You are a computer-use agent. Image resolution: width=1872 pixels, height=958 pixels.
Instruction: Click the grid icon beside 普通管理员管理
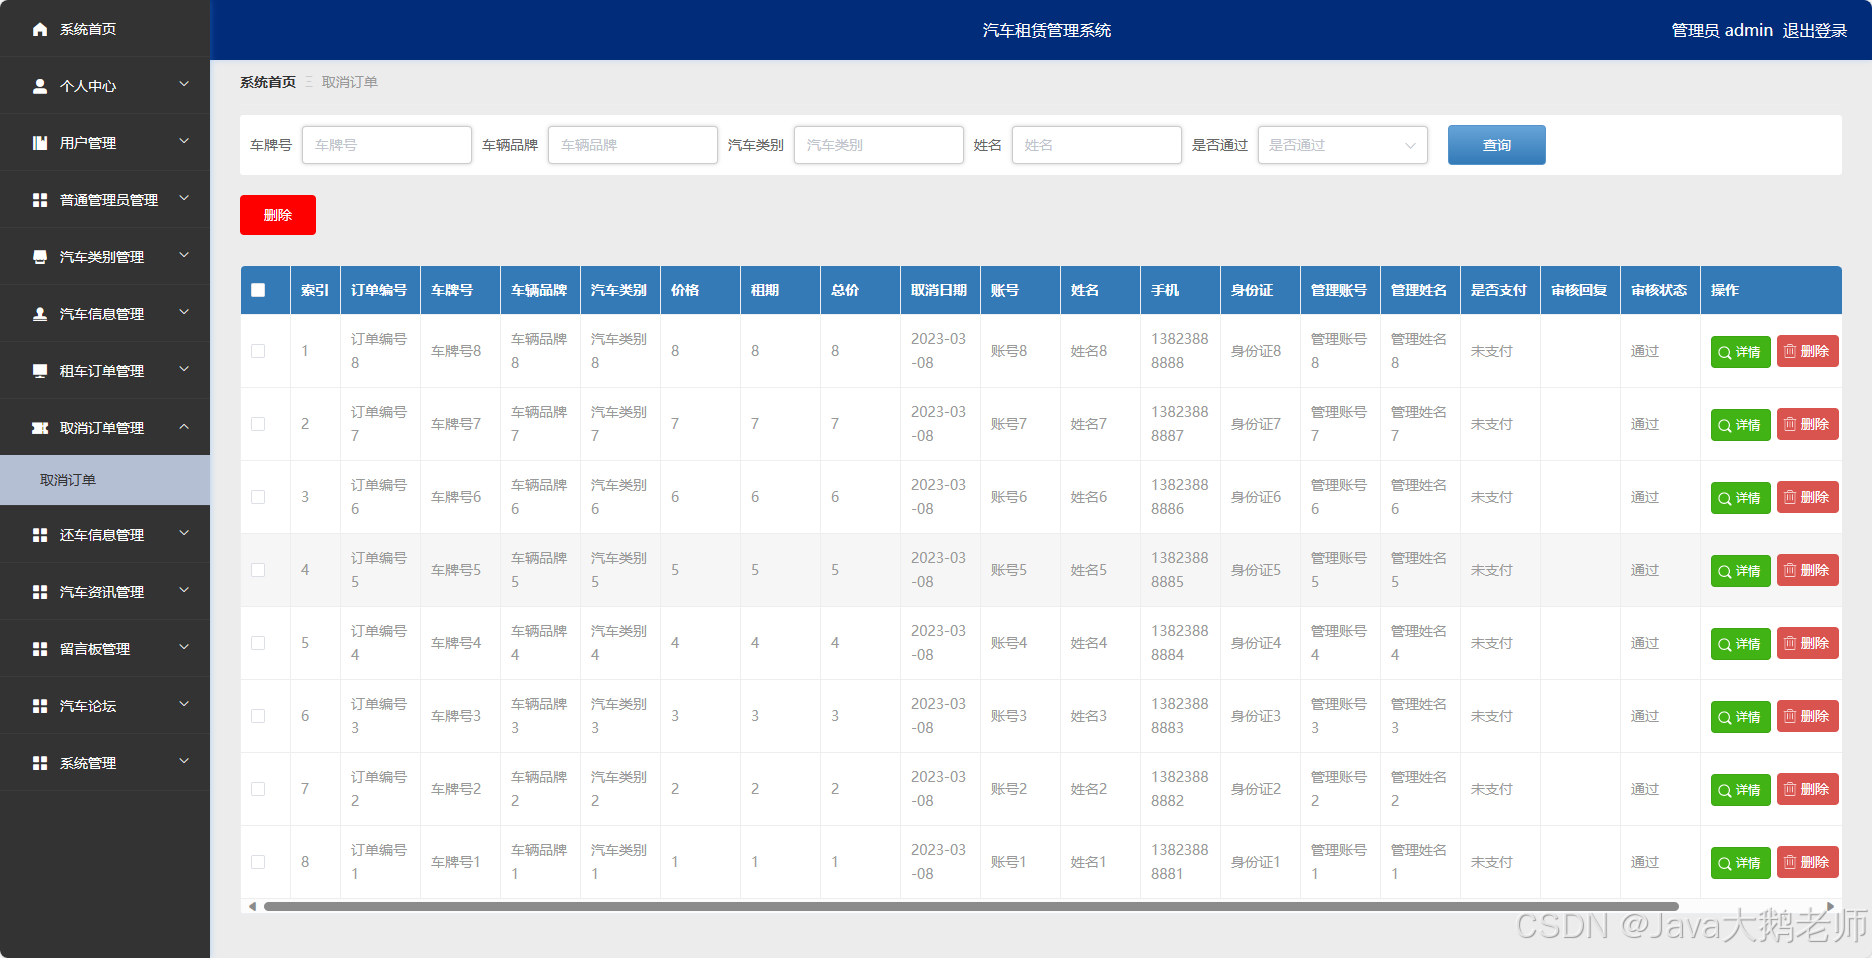(40, 200)
